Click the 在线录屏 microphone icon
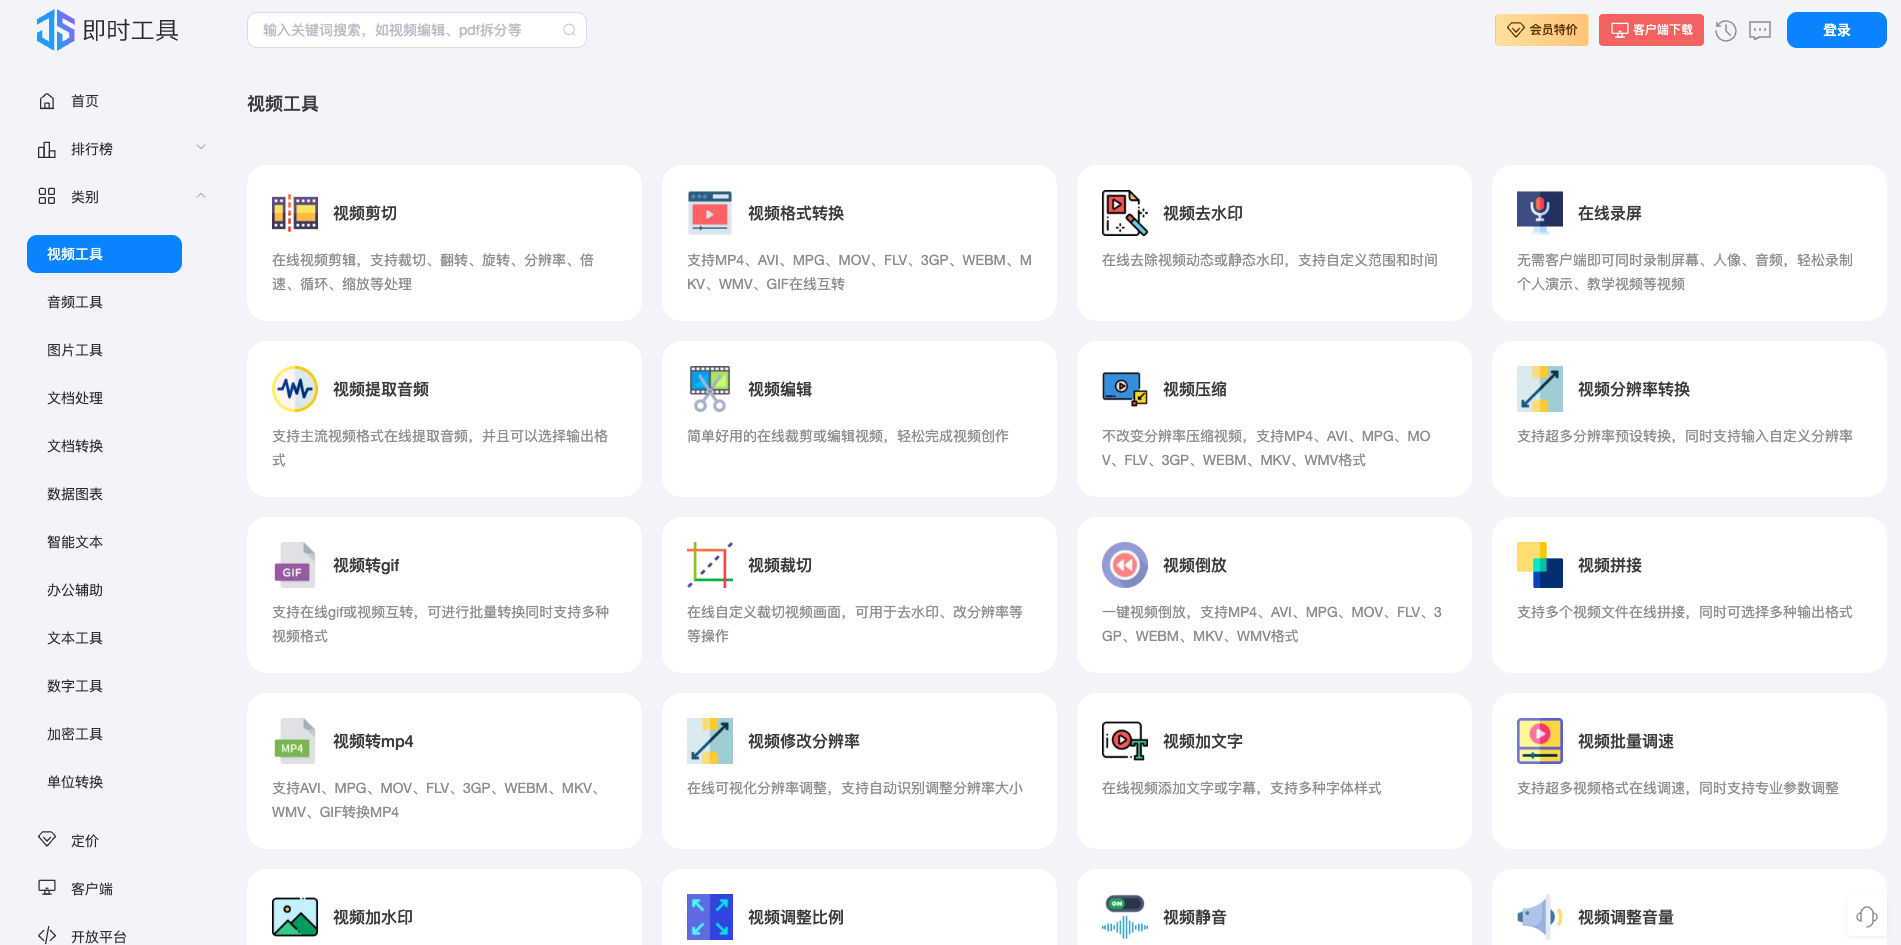Viewport: 1901px width, 945px height. pos(1539,213)
